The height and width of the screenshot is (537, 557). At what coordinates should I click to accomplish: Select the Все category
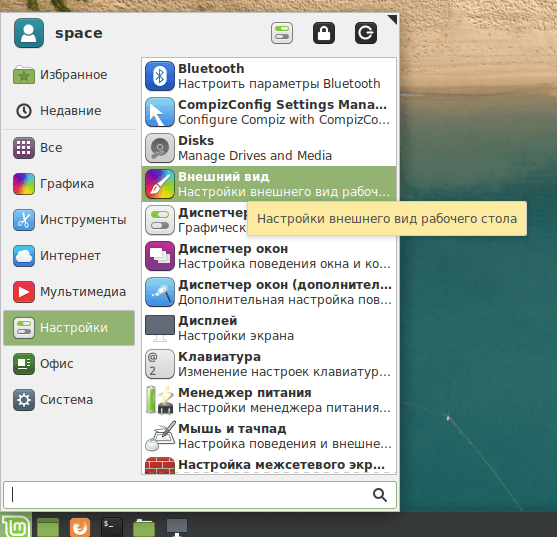click(x=69, y=148)
